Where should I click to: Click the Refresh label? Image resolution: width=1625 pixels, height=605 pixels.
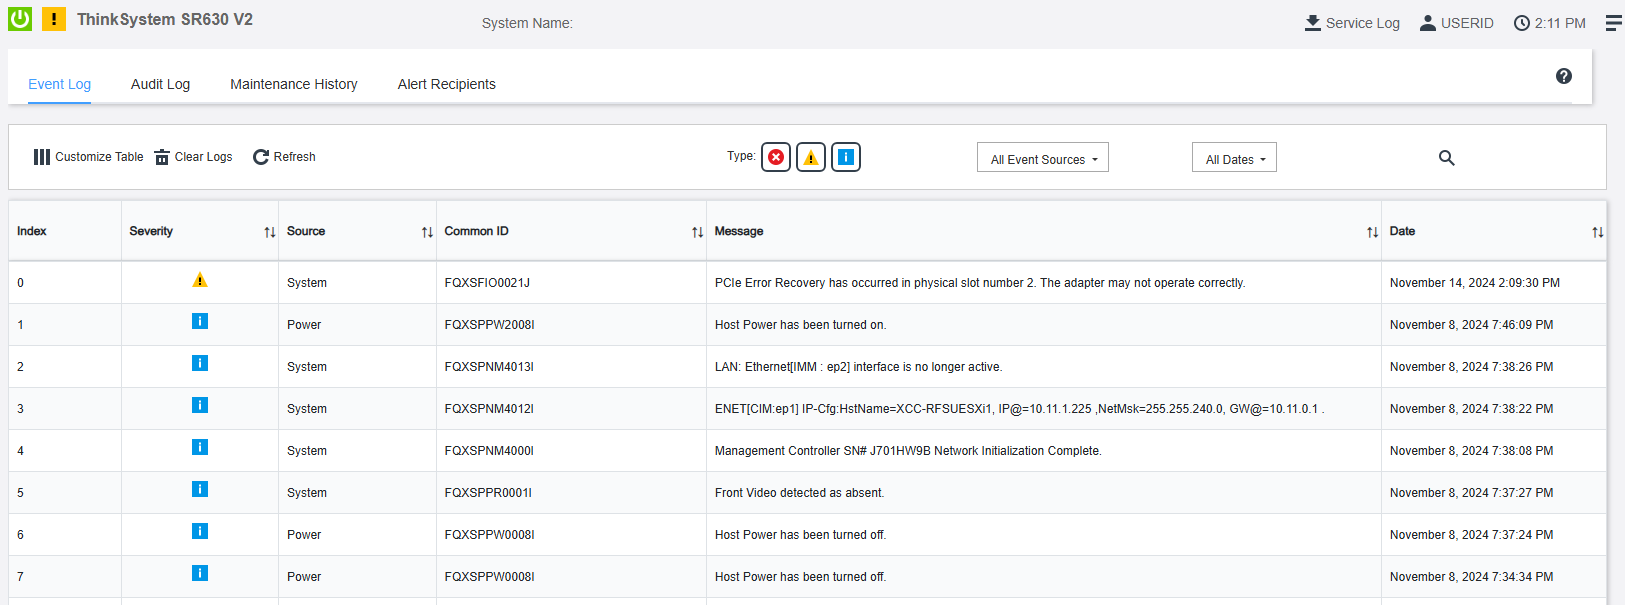coord(294,157)
